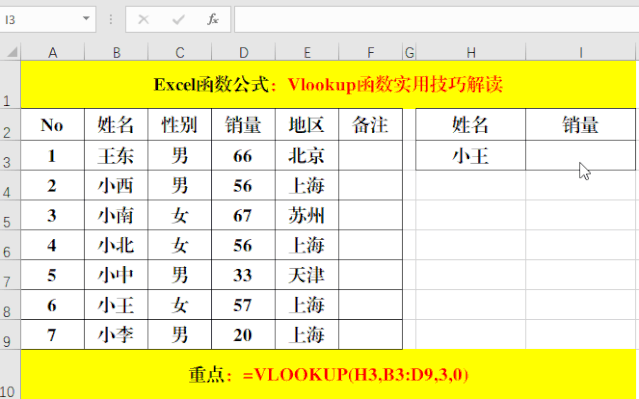Select narrow column G header
The height and width of the screenshot is (399, 639).
pyautogui.click(x=409, y=52)
